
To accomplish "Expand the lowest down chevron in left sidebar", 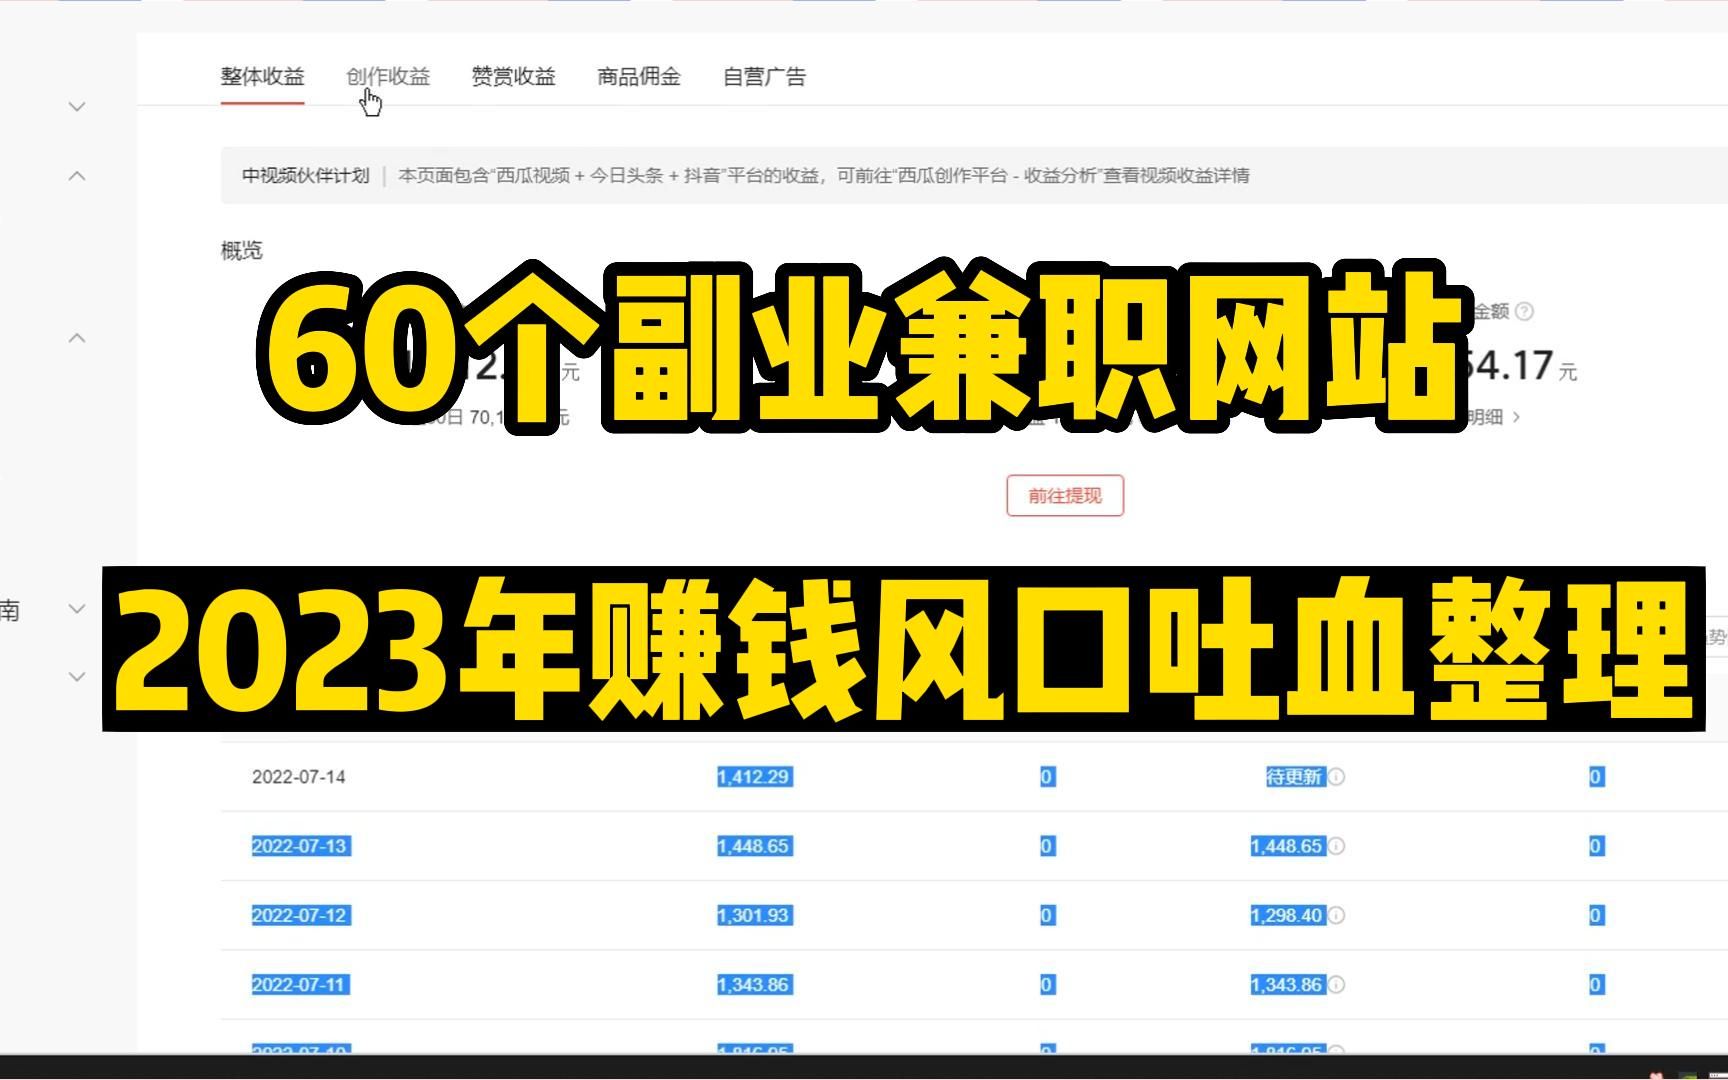I will (77, 677).
